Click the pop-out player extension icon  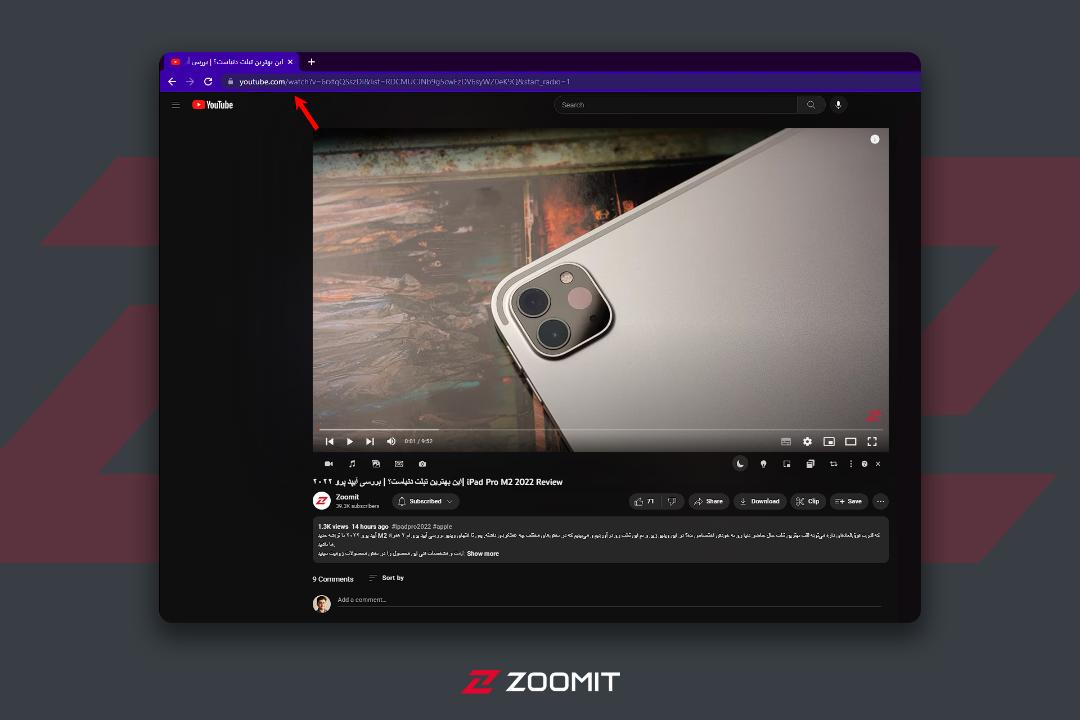click(787, 464)
